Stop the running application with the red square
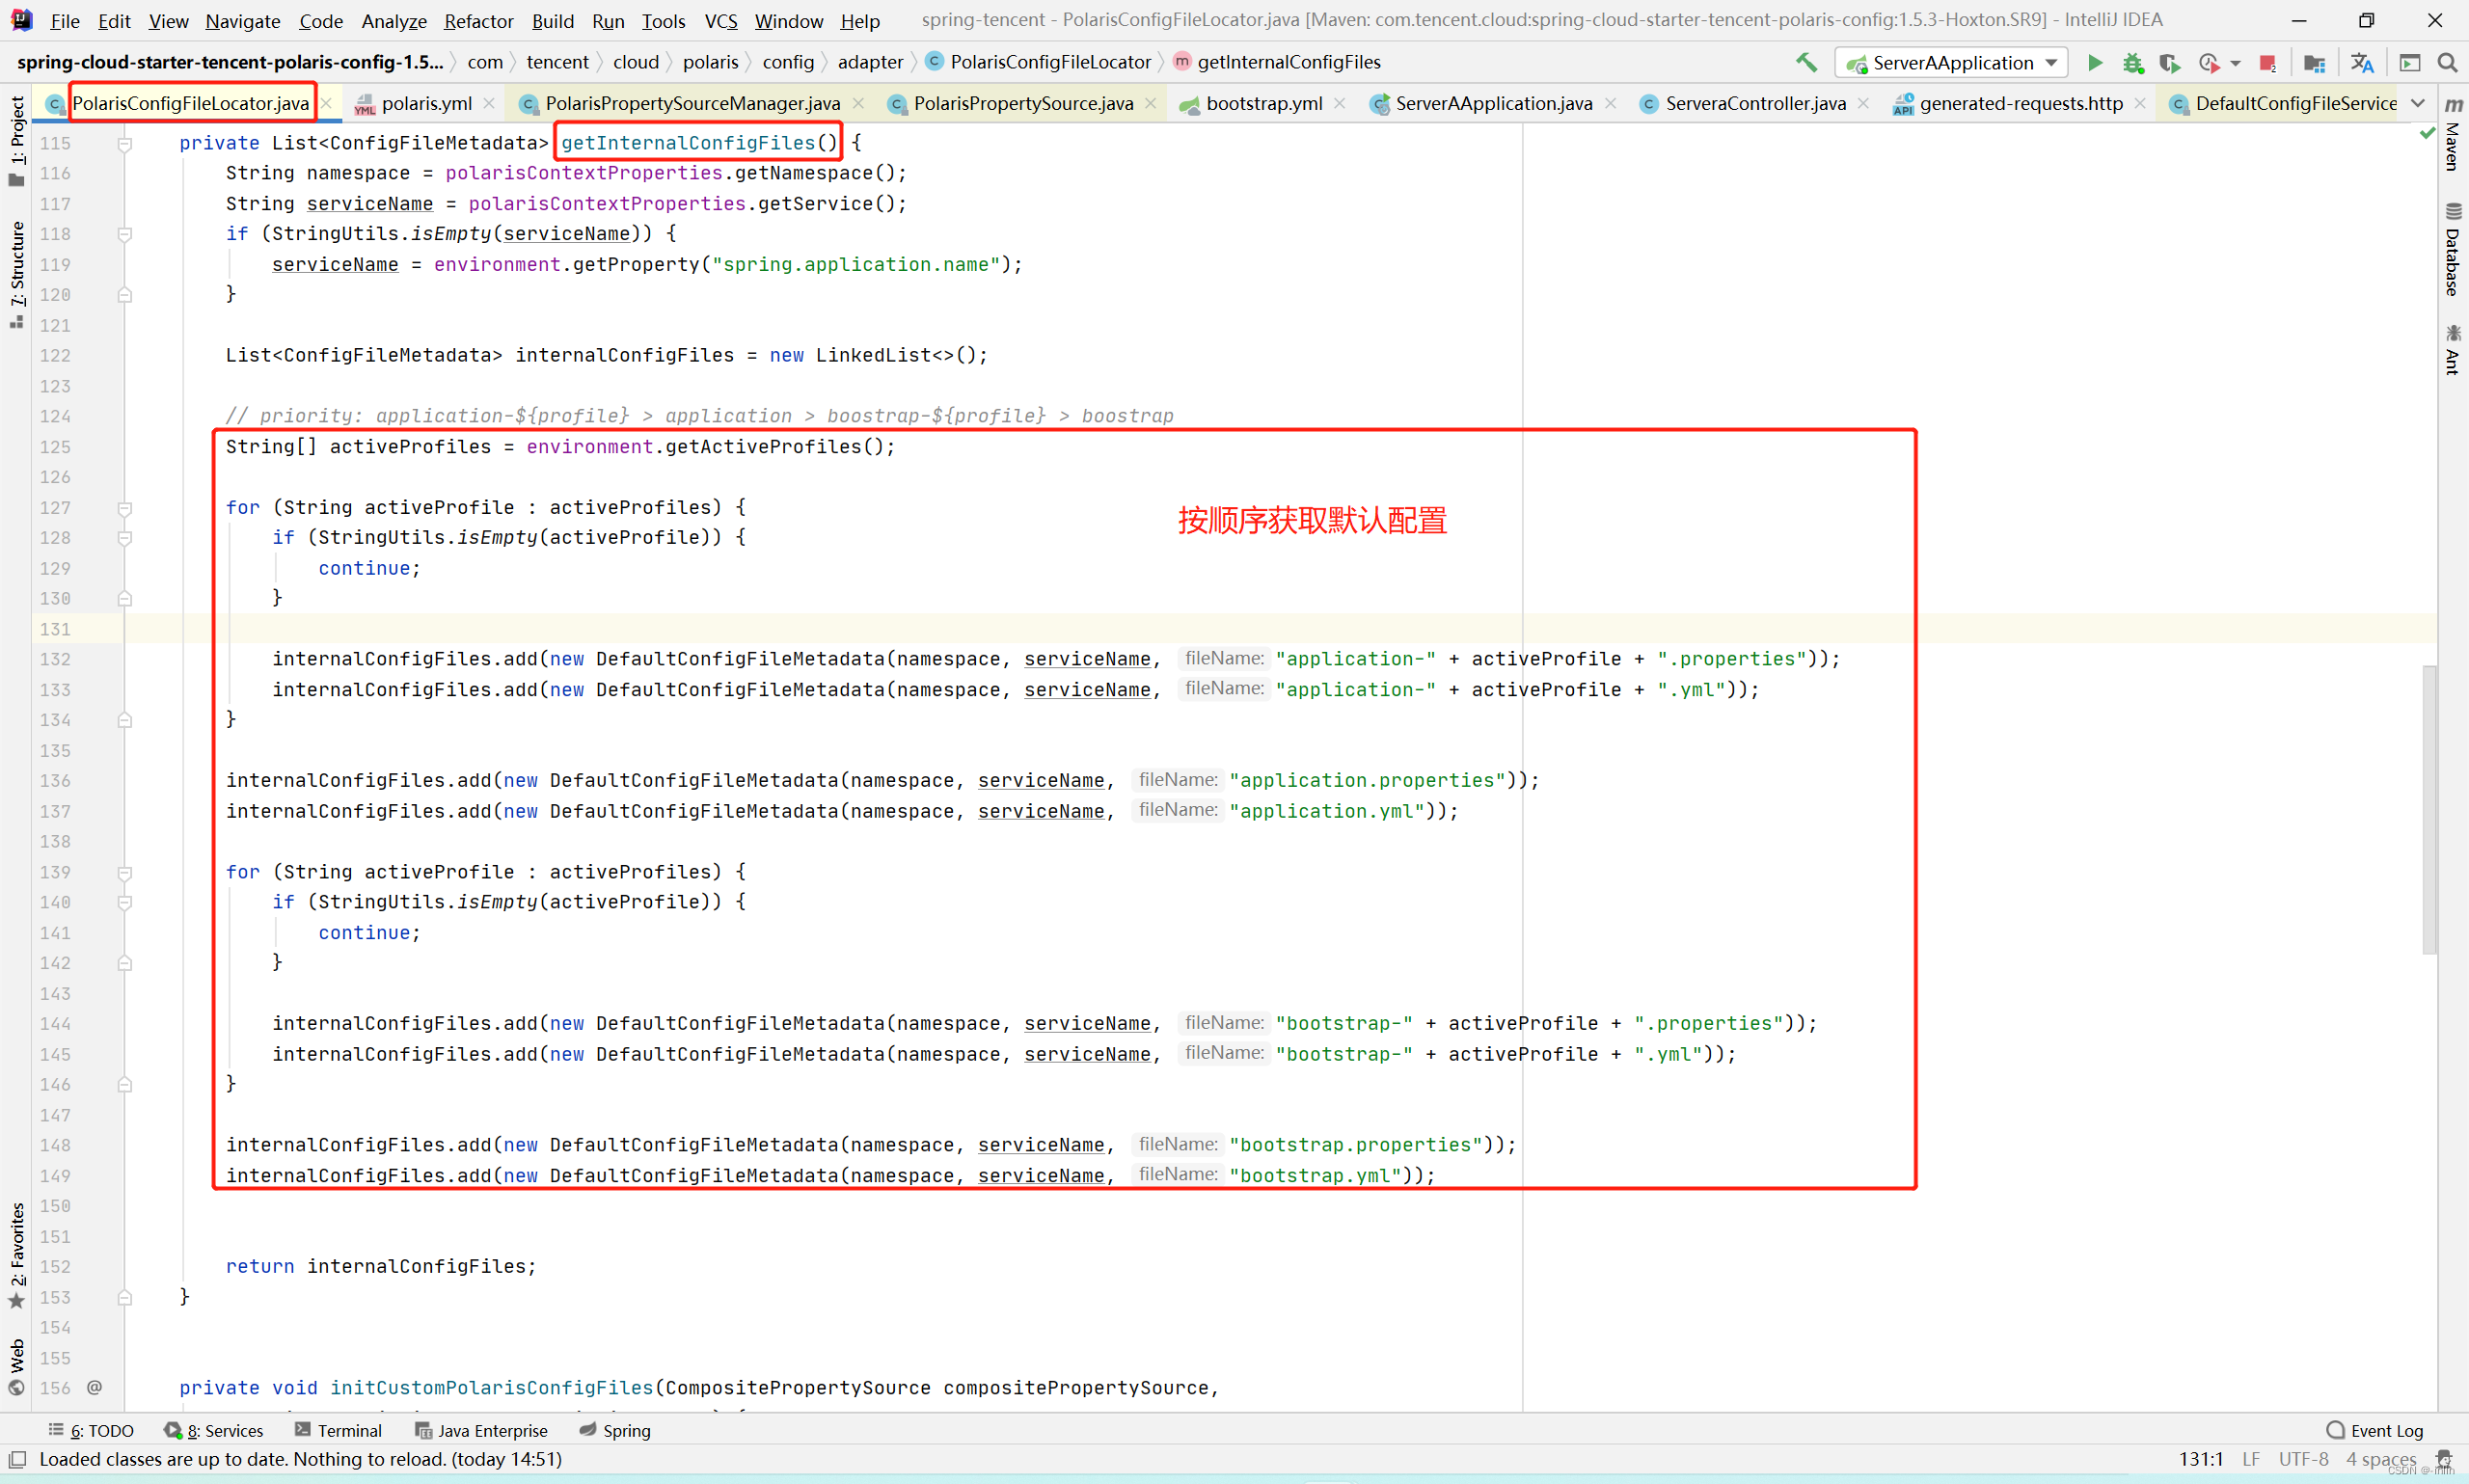This screenshot has height=1484, width=2469. [x=2268, y=62]
